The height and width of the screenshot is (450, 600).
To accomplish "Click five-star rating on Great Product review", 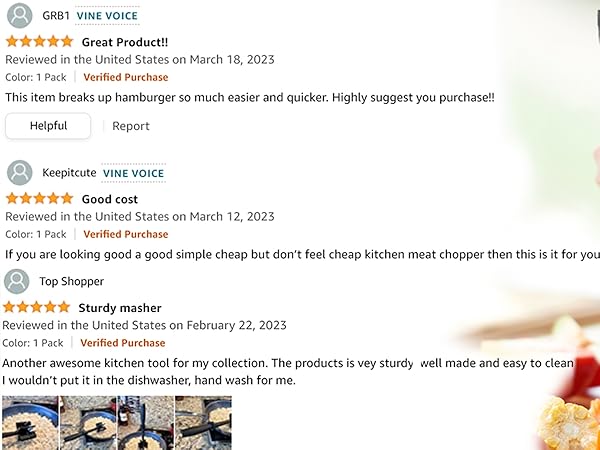I will [x=39, y=42].
